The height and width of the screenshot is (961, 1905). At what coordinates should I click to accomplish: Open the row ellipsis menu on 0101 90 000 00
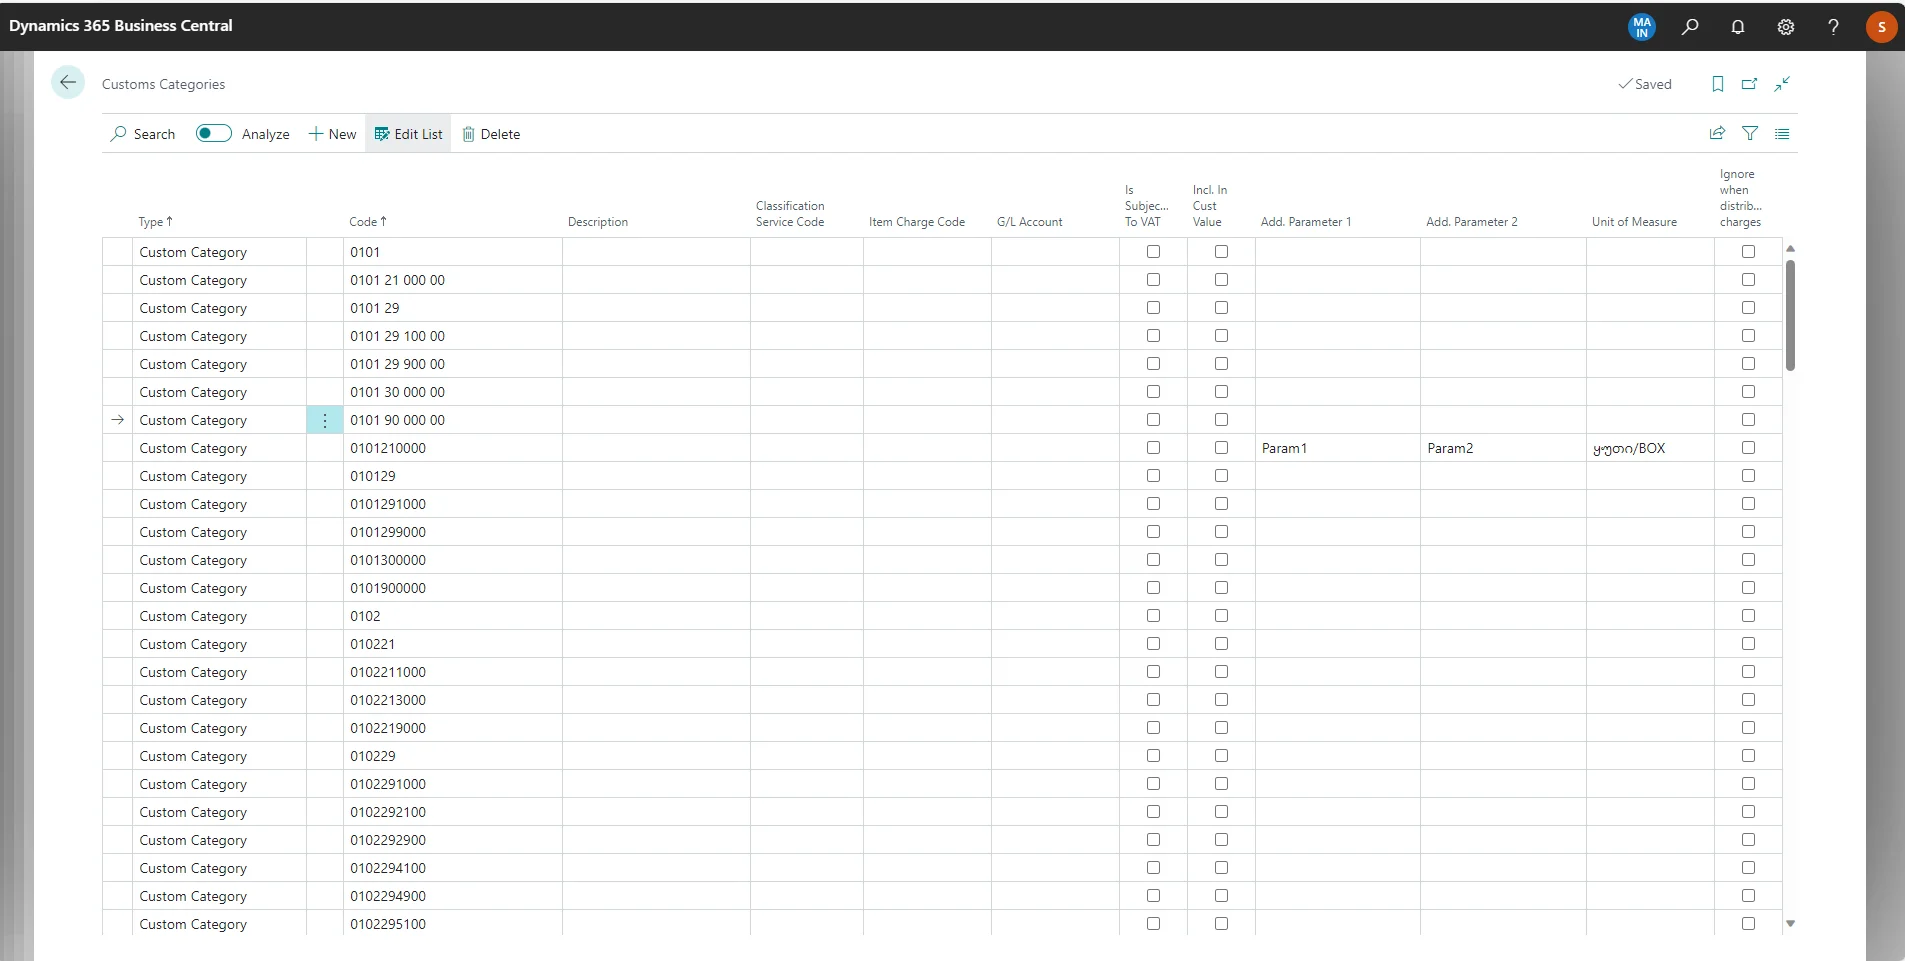[x=323, y=420]
